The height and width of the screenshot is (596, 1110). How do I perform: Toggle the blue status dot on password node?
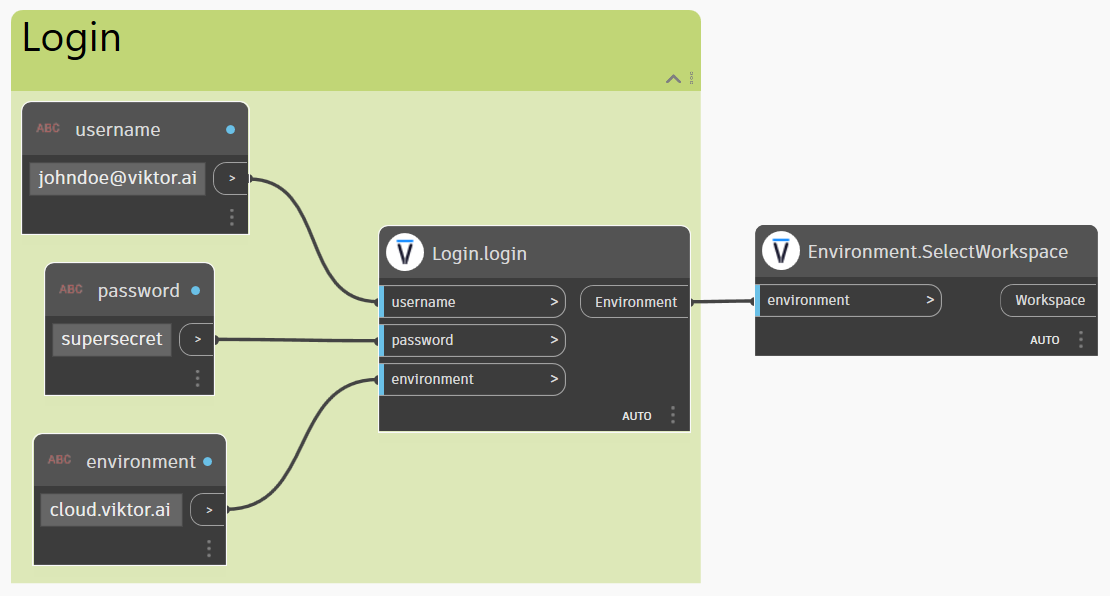coord(195,291)
